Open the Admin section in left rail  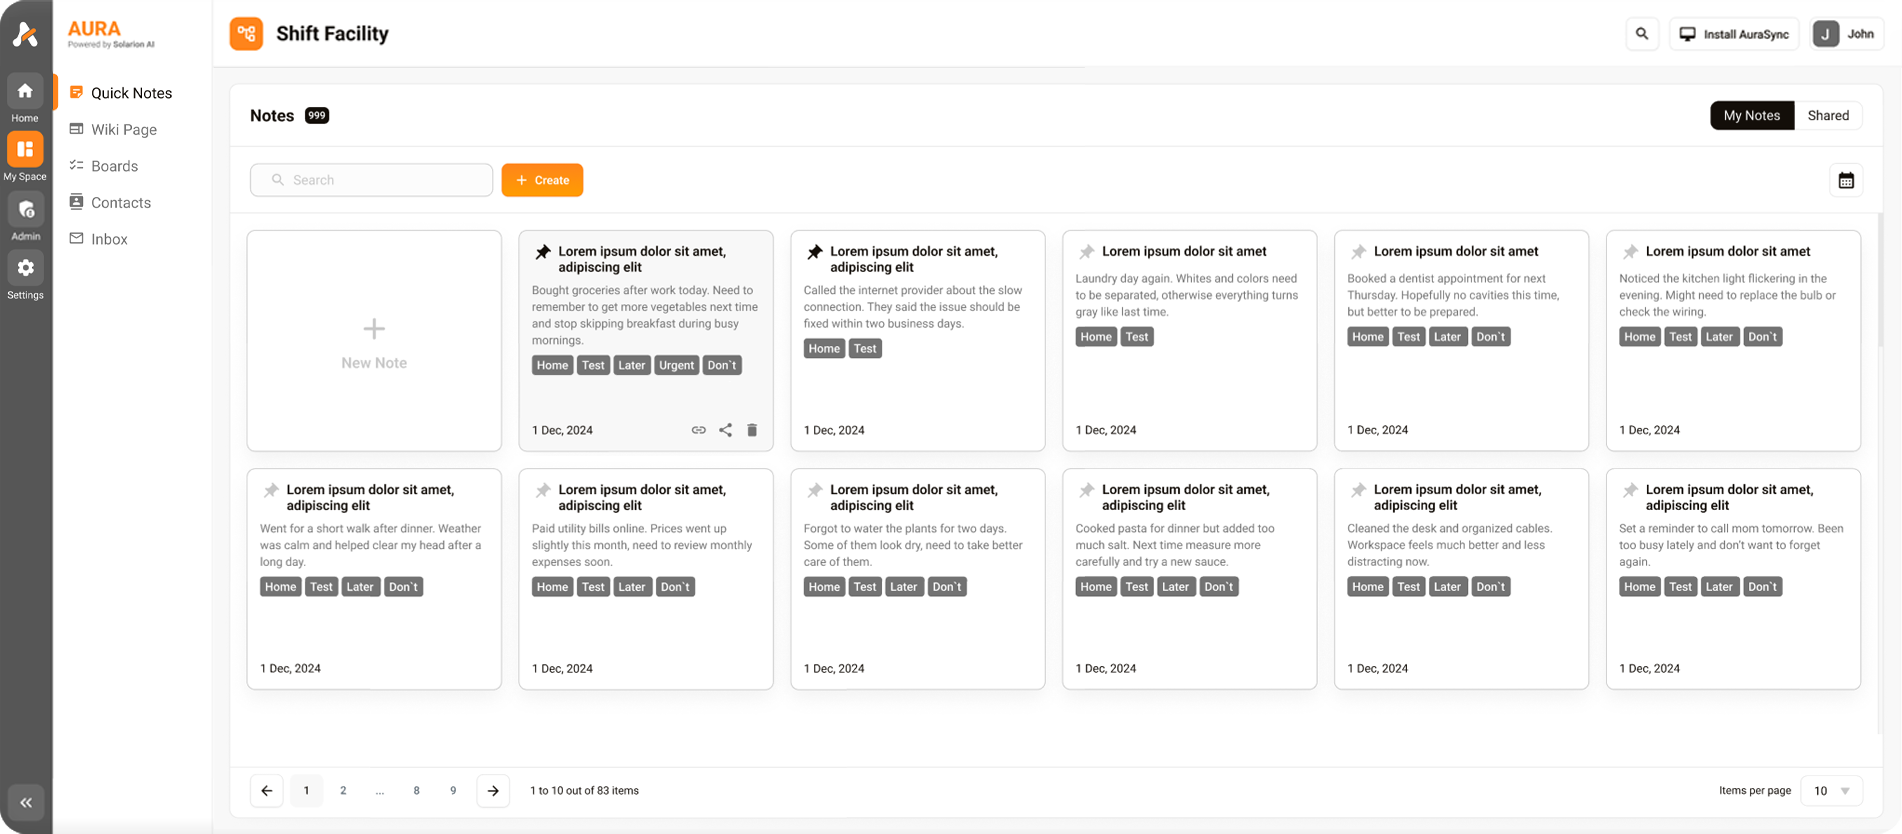(26, 216)
